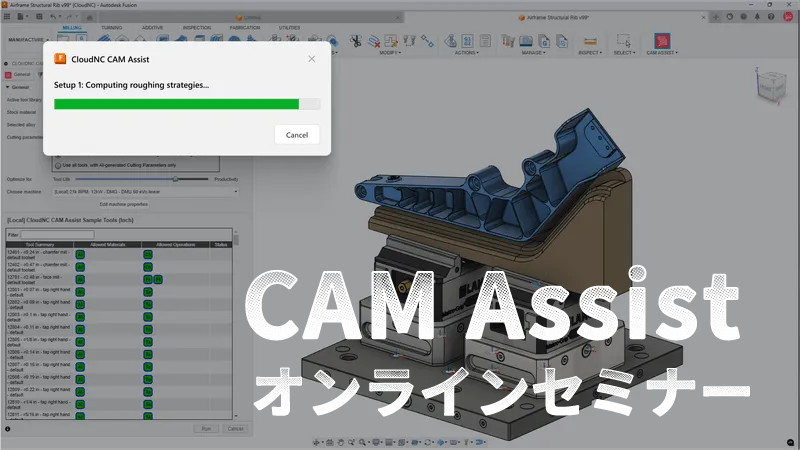The height and width of the screenshot is (450, 800).
Task: Open the user profile avatar
Action: (x=788, y=17)
